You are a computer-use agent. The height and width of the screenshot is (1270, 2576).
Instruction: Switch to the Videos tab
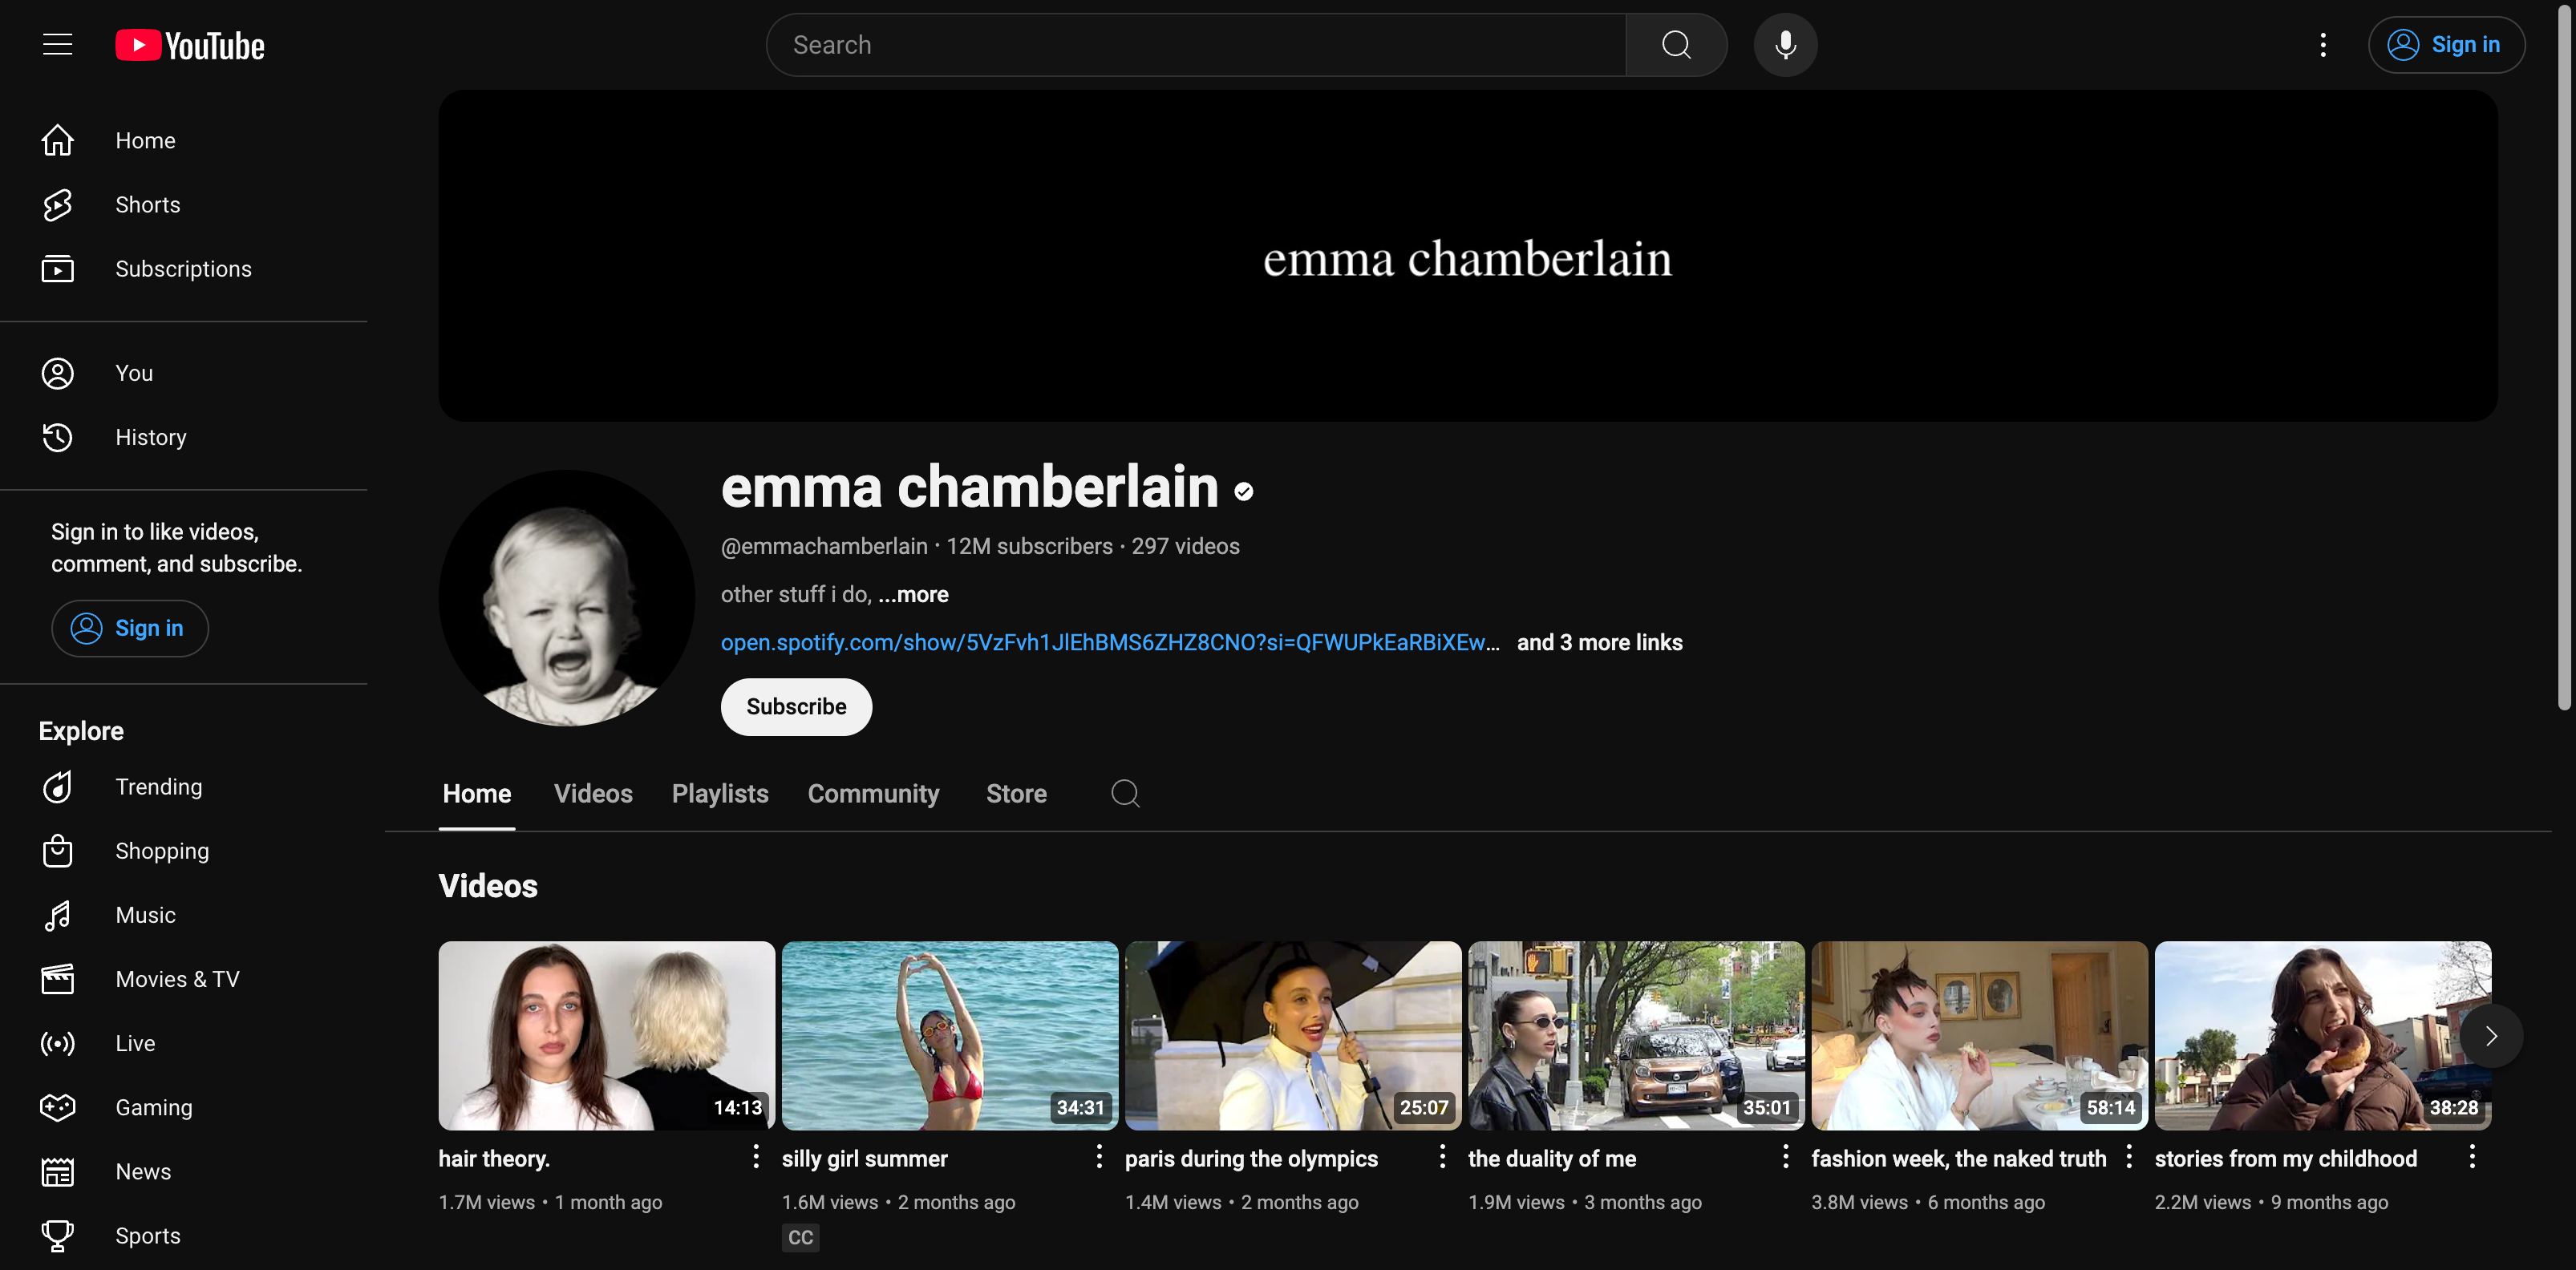click(593, 794)
